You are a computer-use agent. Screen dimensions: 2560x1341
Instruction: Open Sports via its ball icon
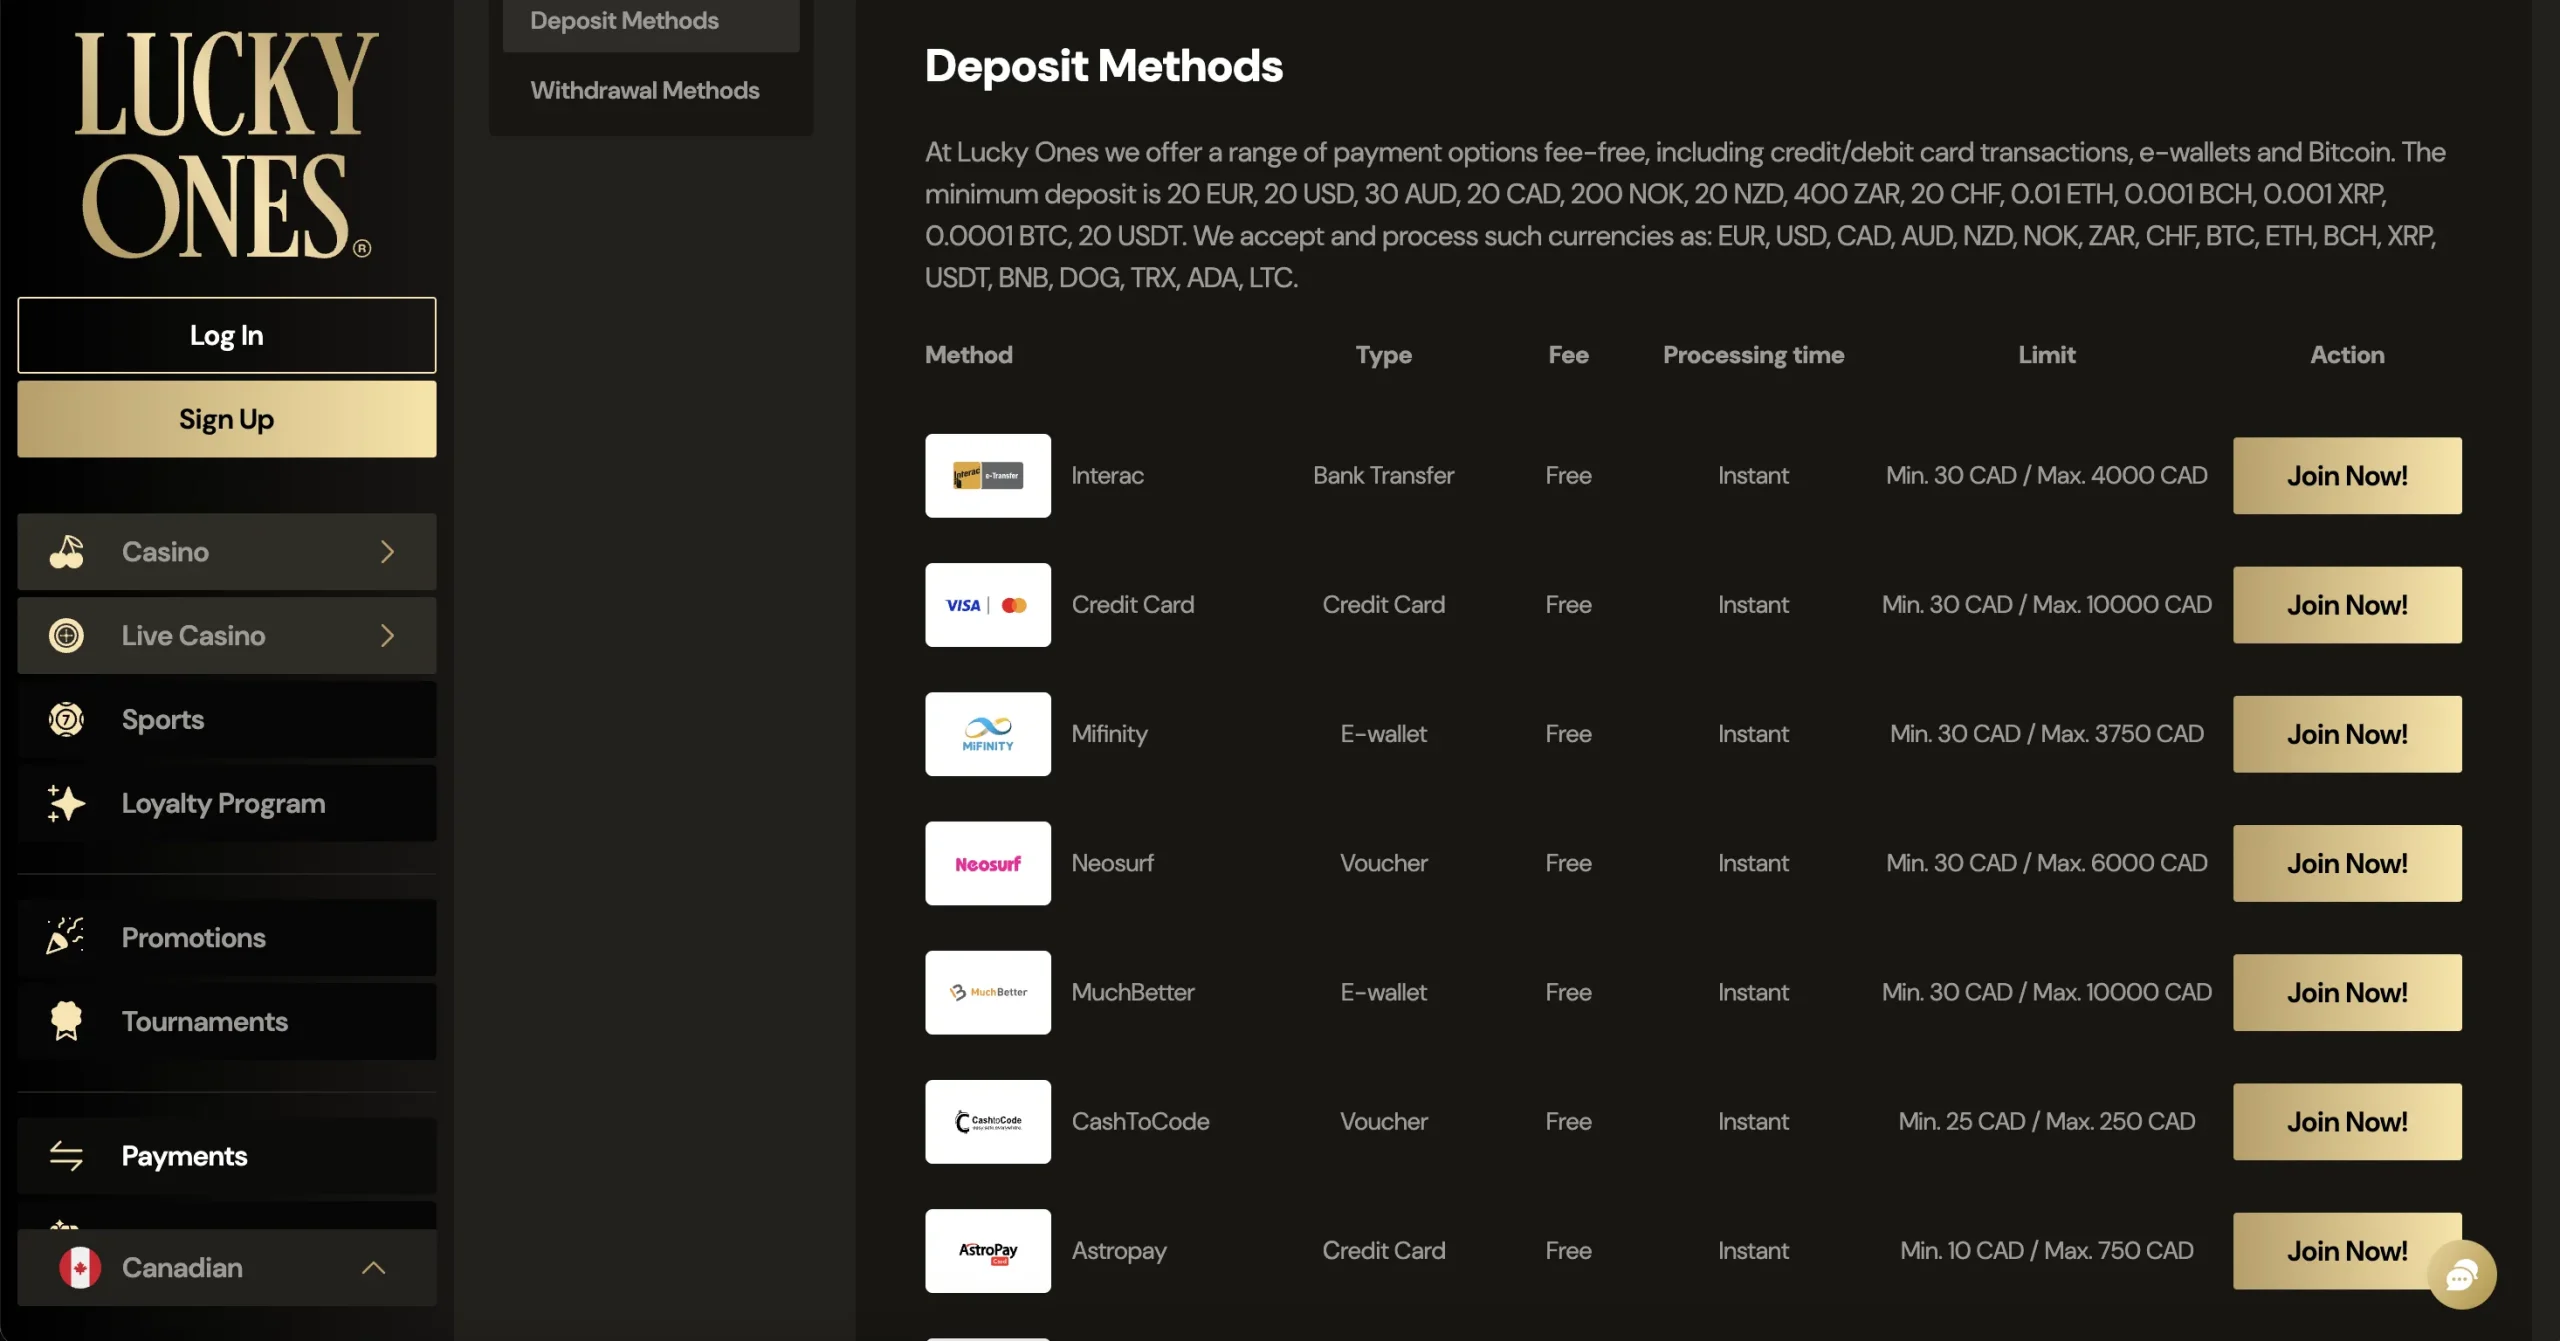click(66, 720)
